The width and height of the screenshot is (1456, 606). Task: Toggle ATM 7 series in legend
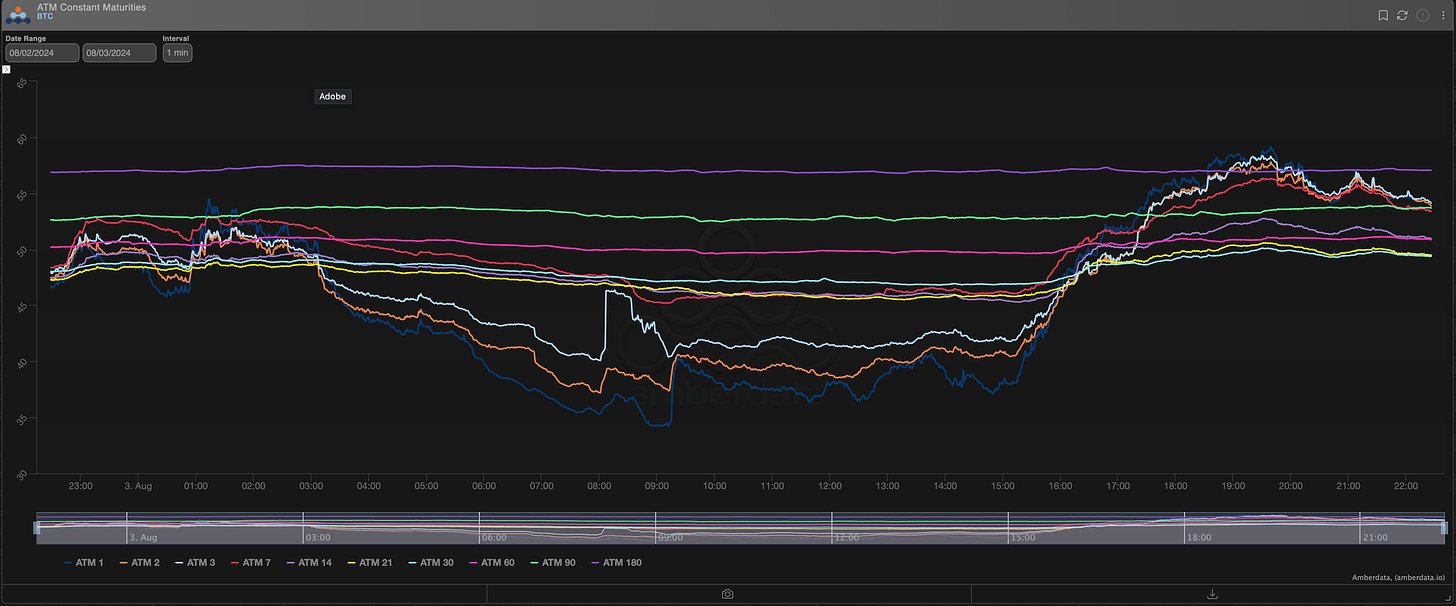(249, 563)
